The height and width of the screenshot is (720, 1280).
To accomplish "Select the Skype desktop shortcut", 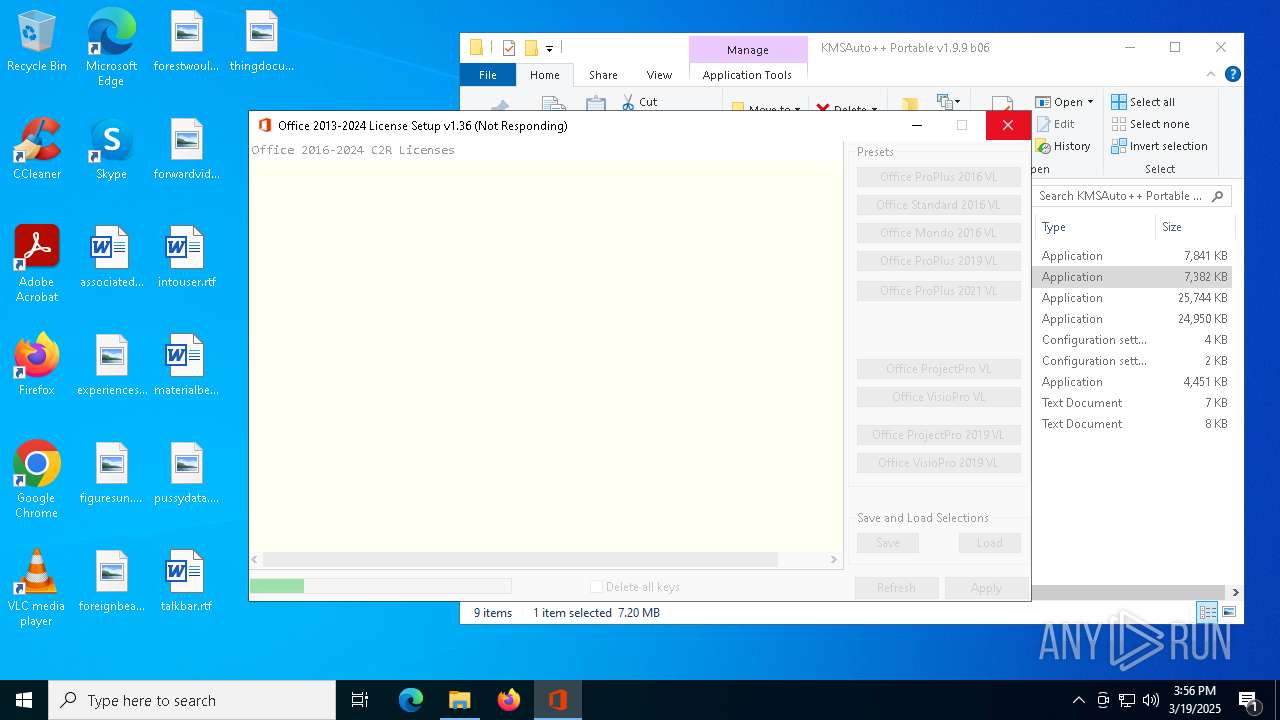I will pos(111,150).
